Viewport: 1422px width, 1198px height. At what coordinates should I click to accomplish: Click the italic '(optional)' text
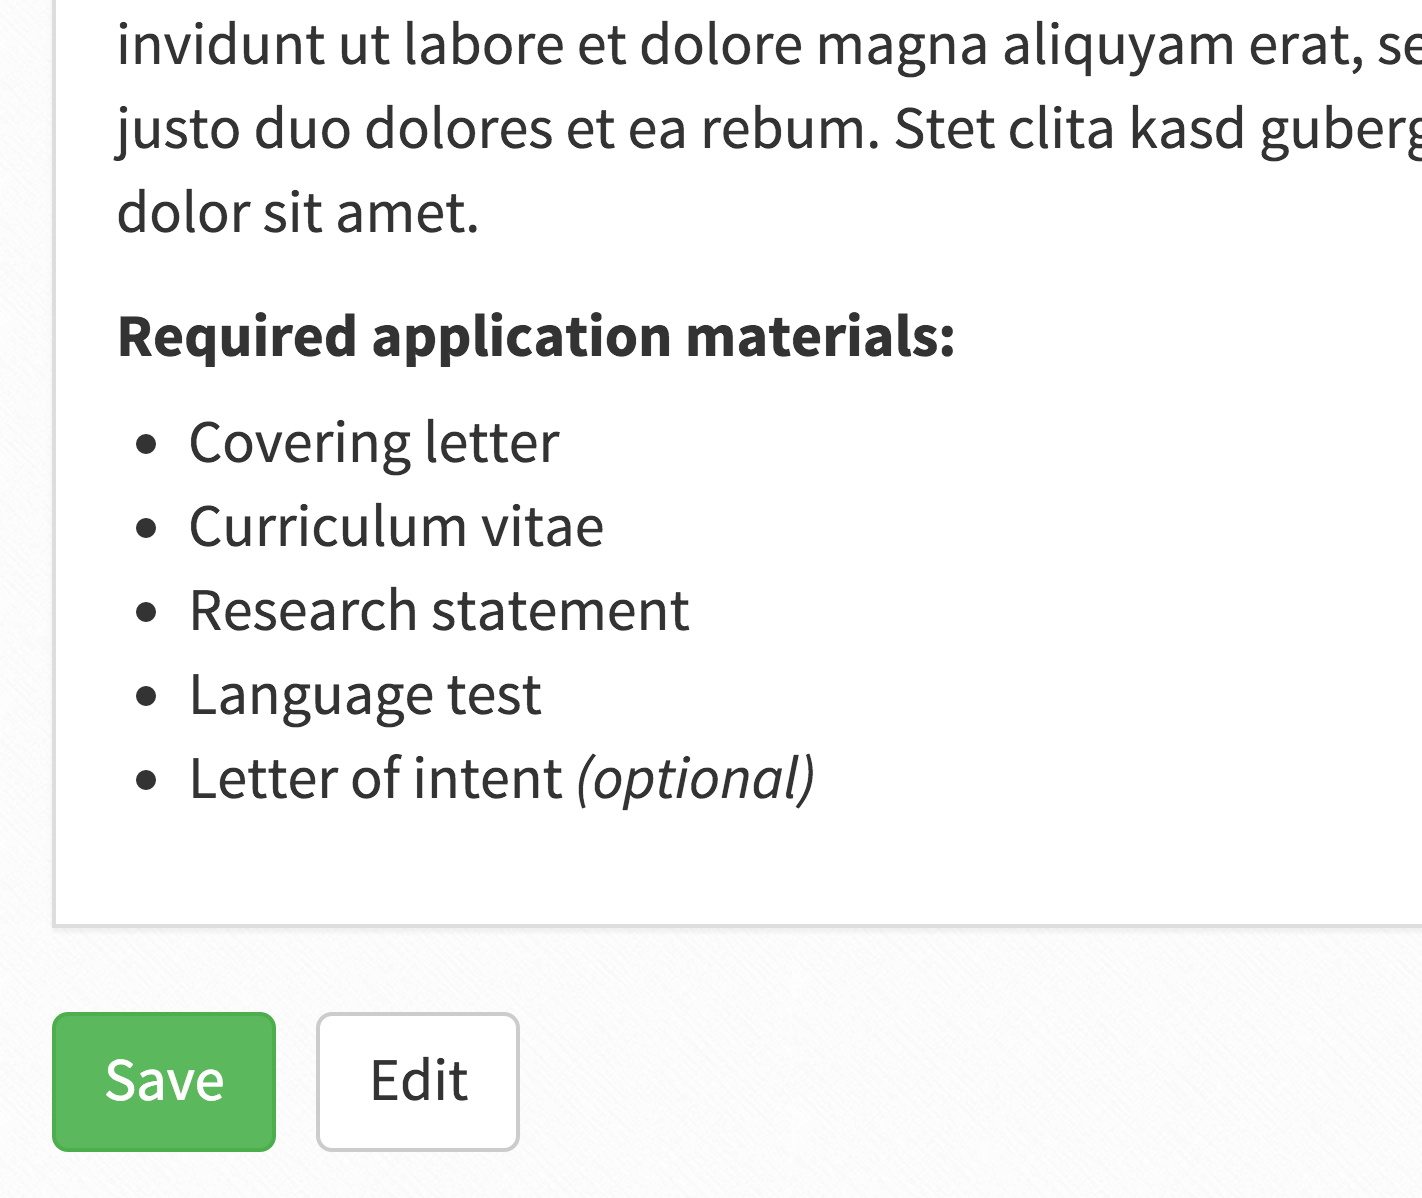[696, 779]
